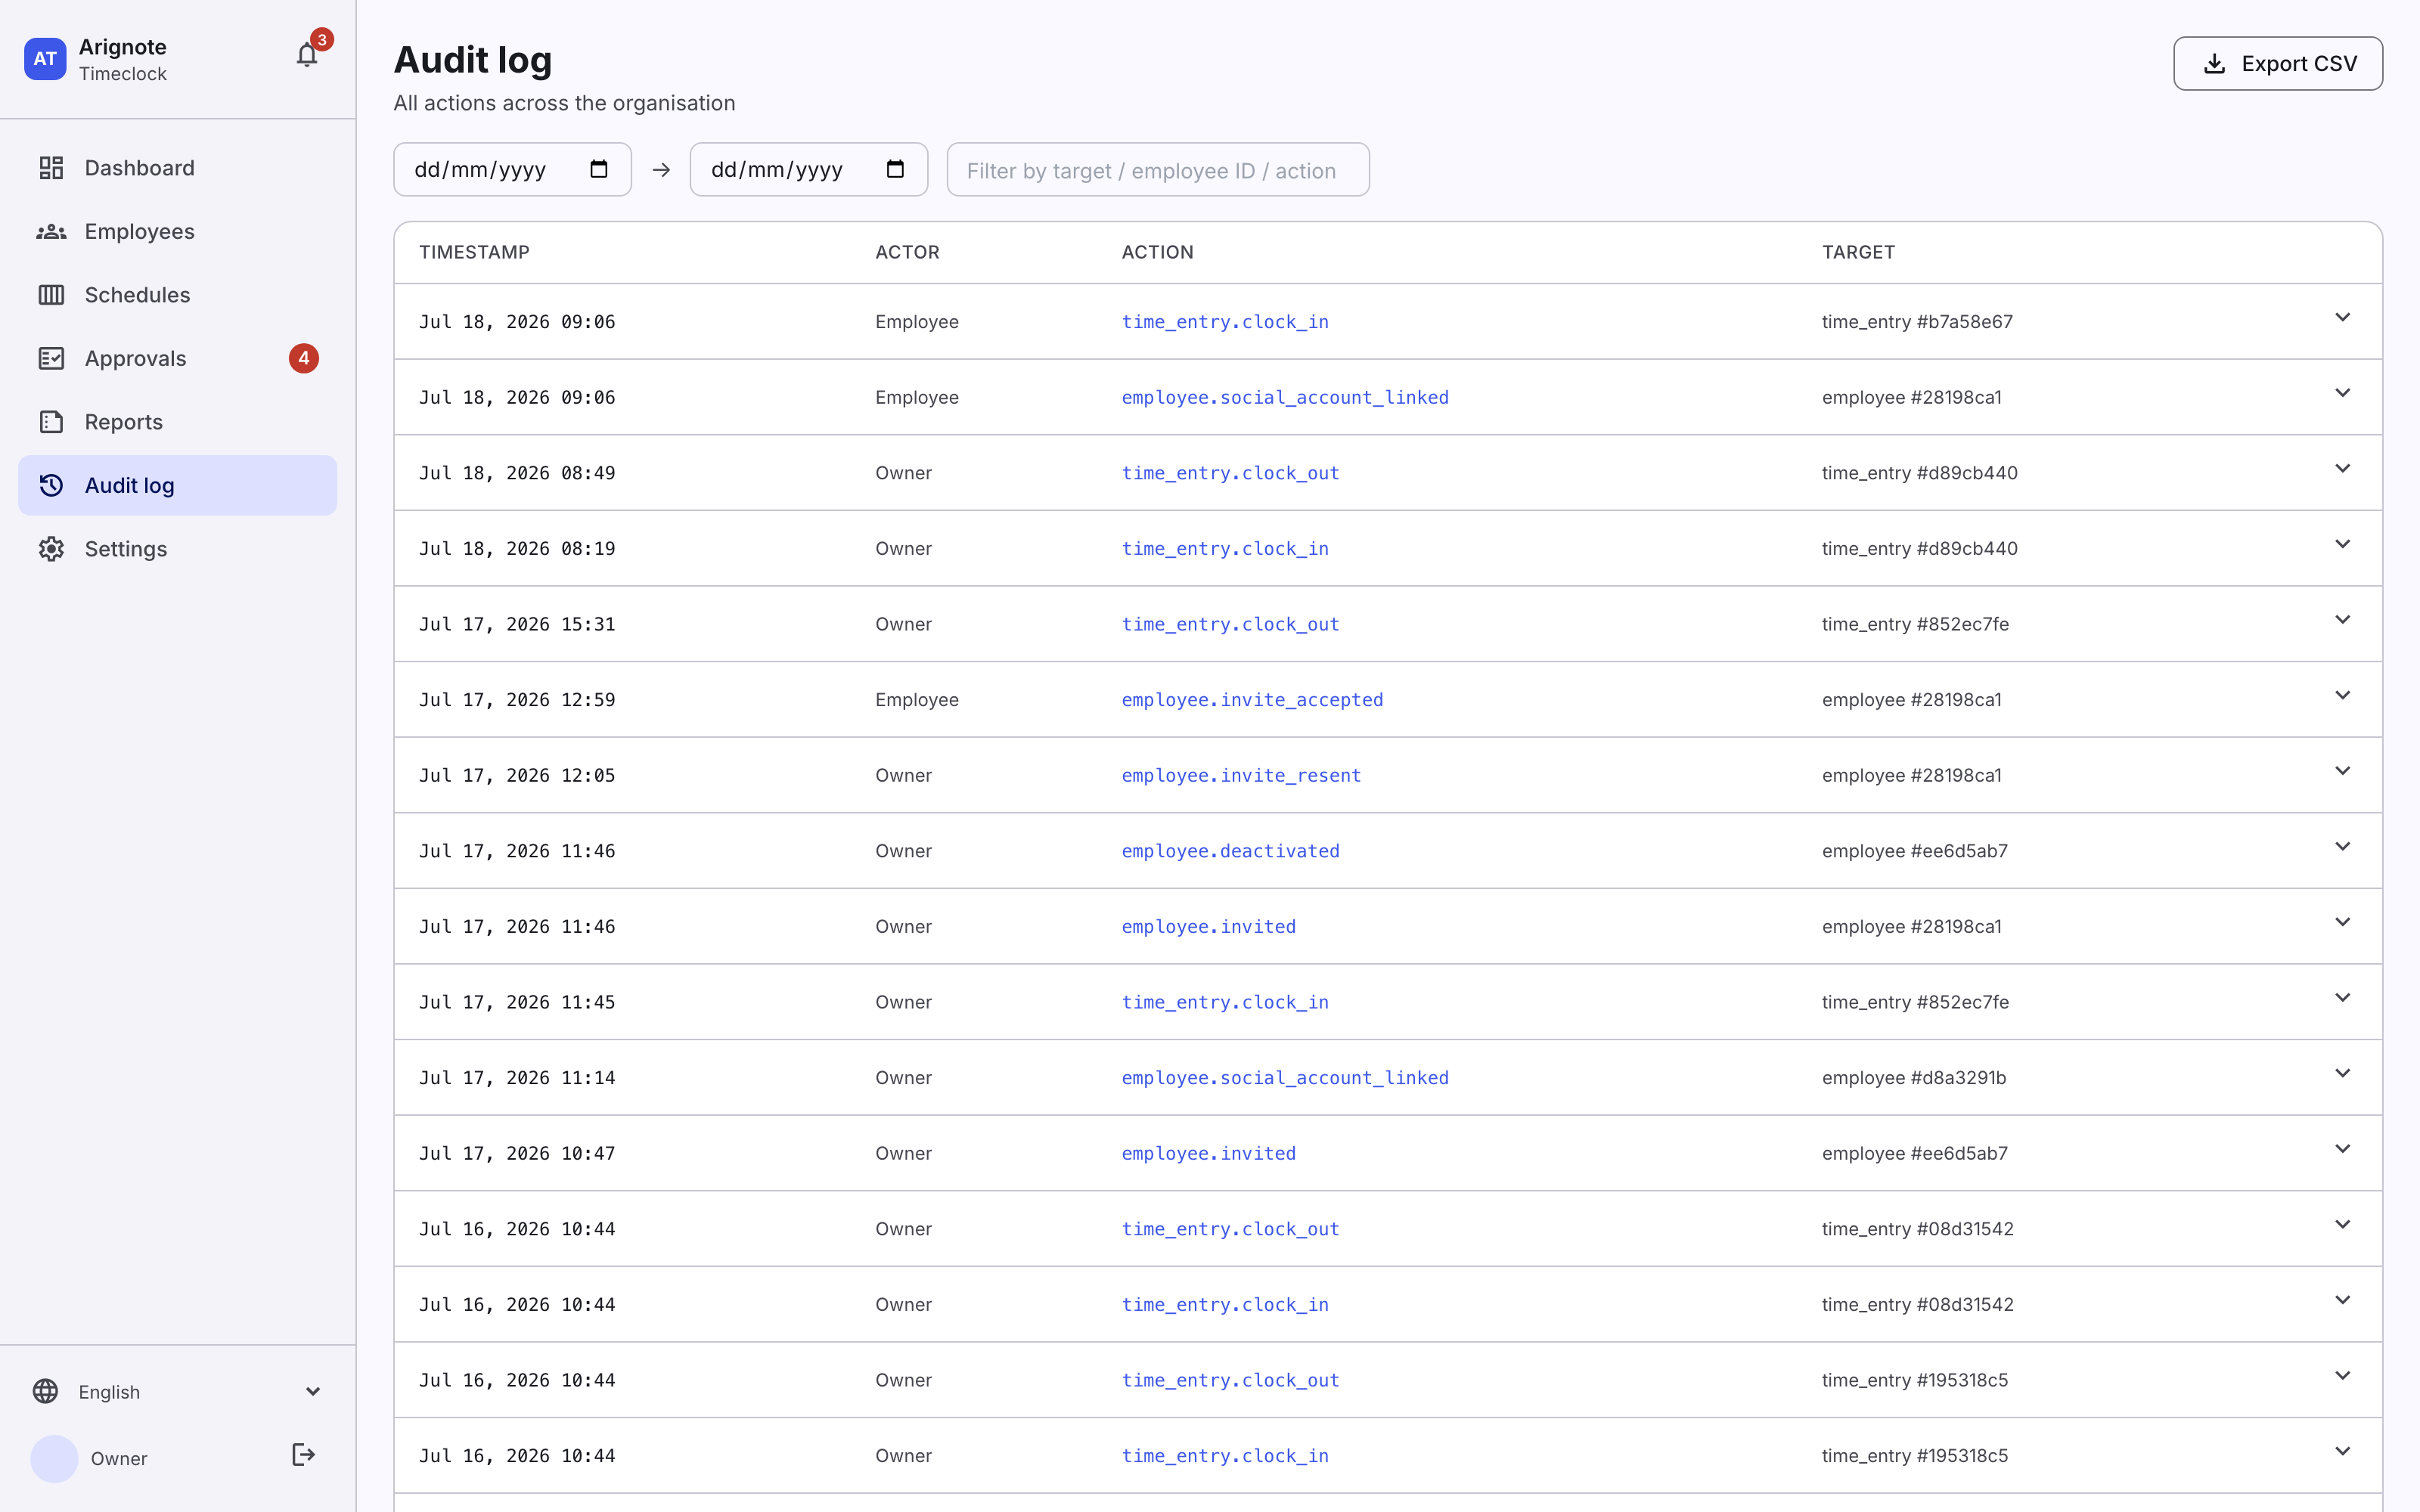Click the Settings gear icon
The height and width of the screenshot is (1512, 2420).
[51, 549]
